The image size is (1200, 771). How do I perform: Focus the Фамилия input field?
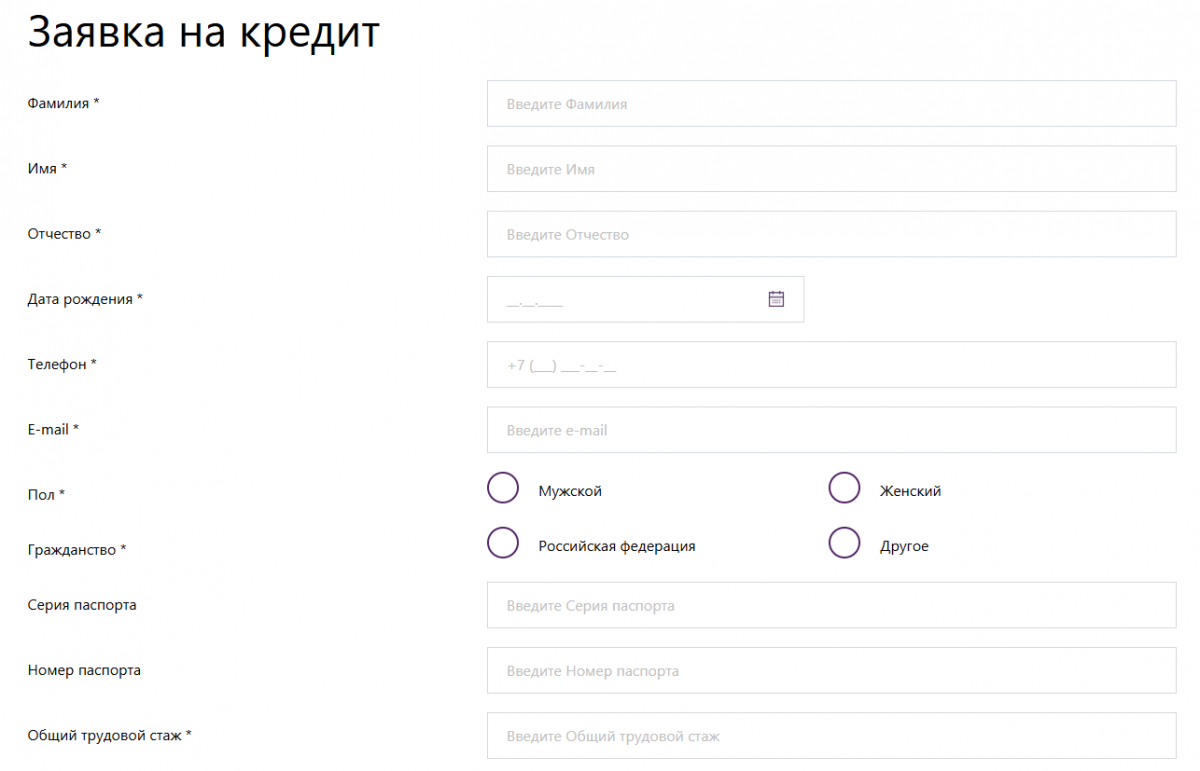pyautogui.click(x=831, y=104)
